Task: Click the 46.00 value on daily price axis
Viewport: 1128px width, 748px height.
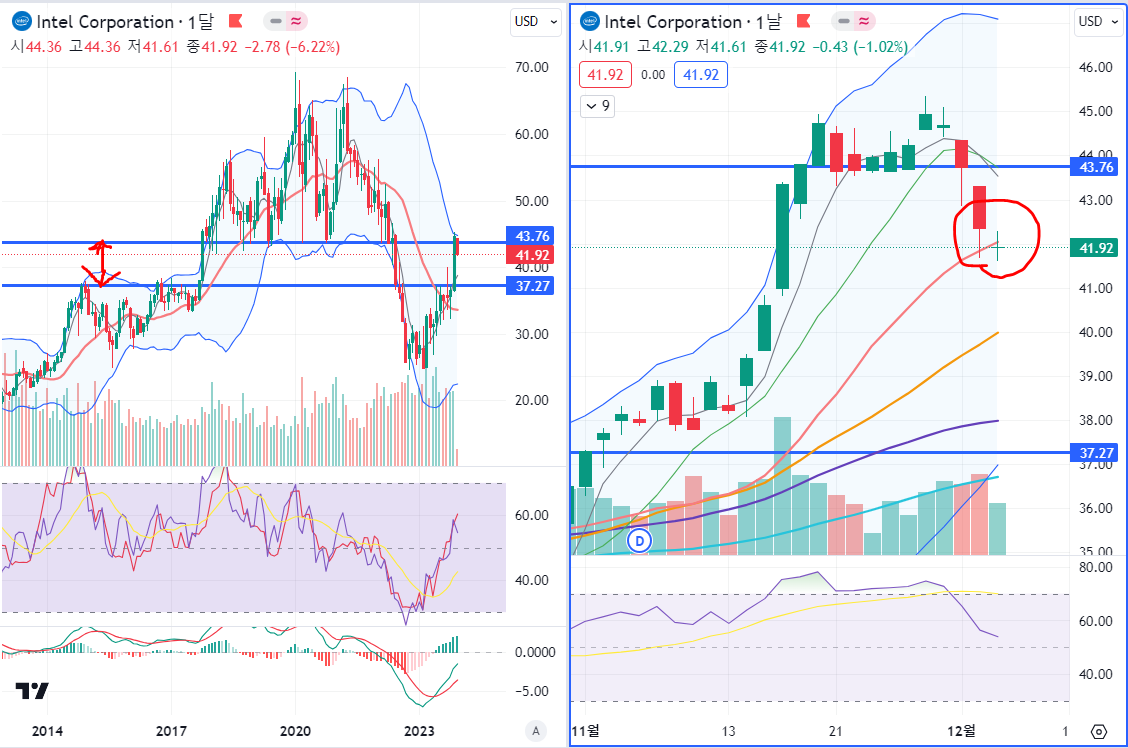Action: [x=1096, y=68]
